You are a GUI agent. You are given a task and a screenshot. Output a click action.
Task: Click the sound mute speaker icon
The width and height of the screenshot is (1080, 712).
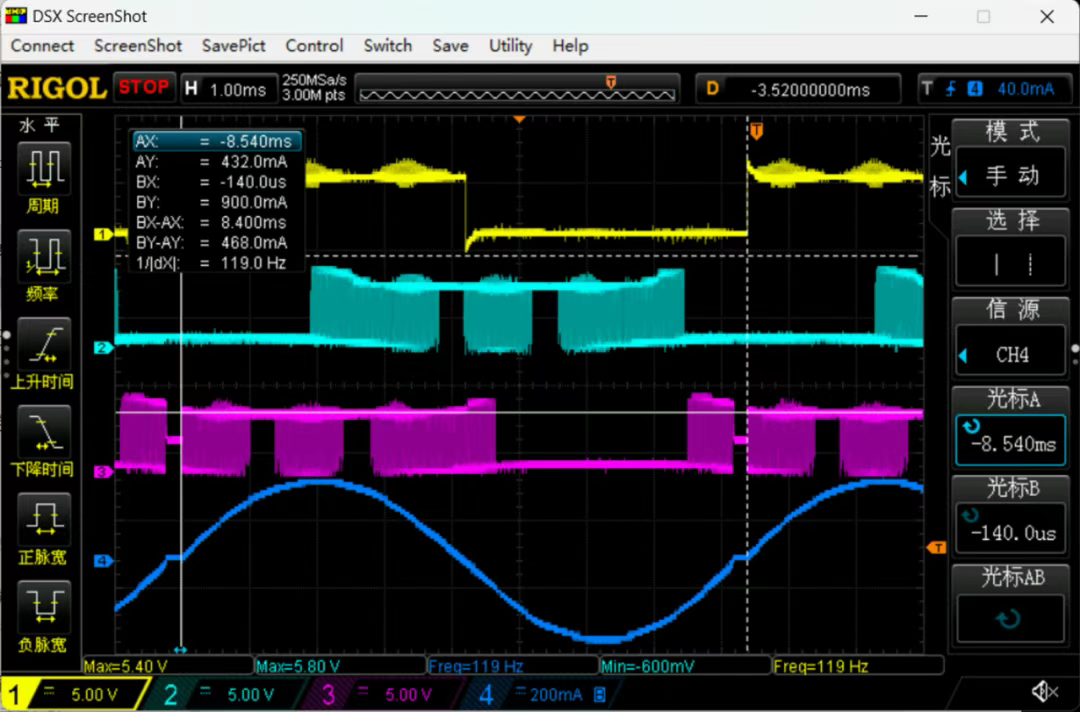click(x=1045, y=692)
